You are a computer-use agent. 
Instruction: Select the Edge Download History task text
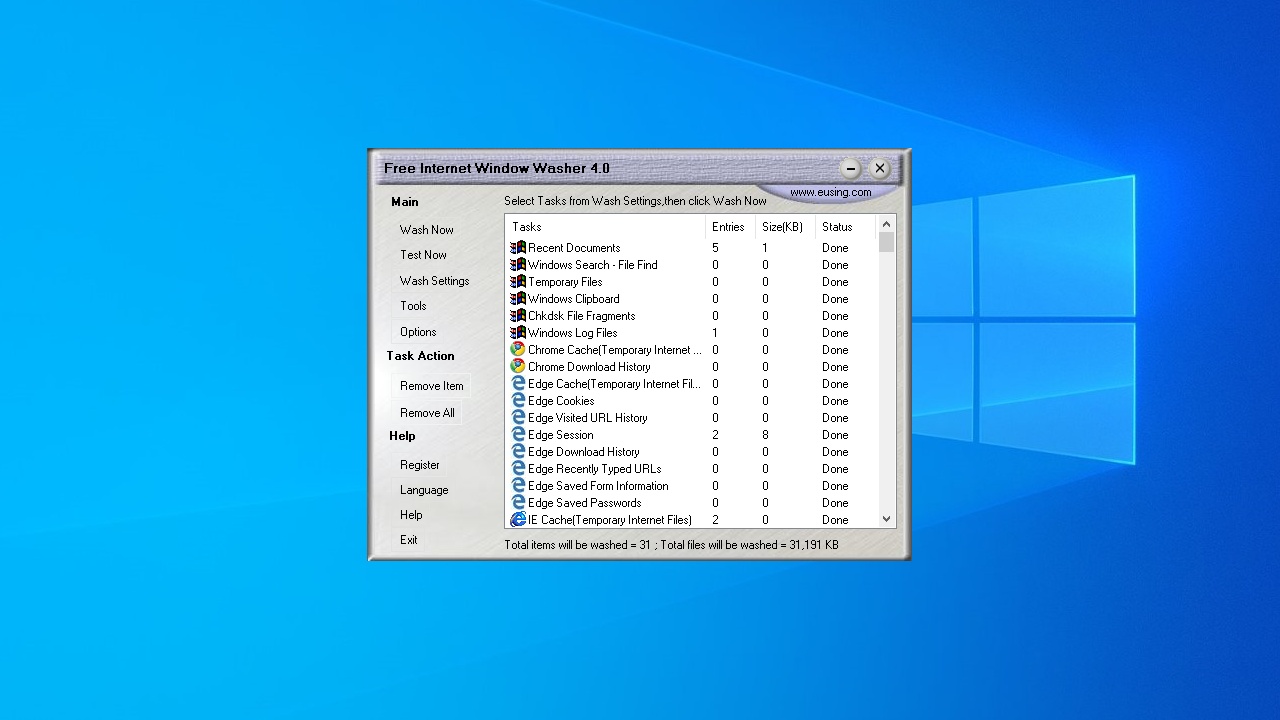point(584,452)
